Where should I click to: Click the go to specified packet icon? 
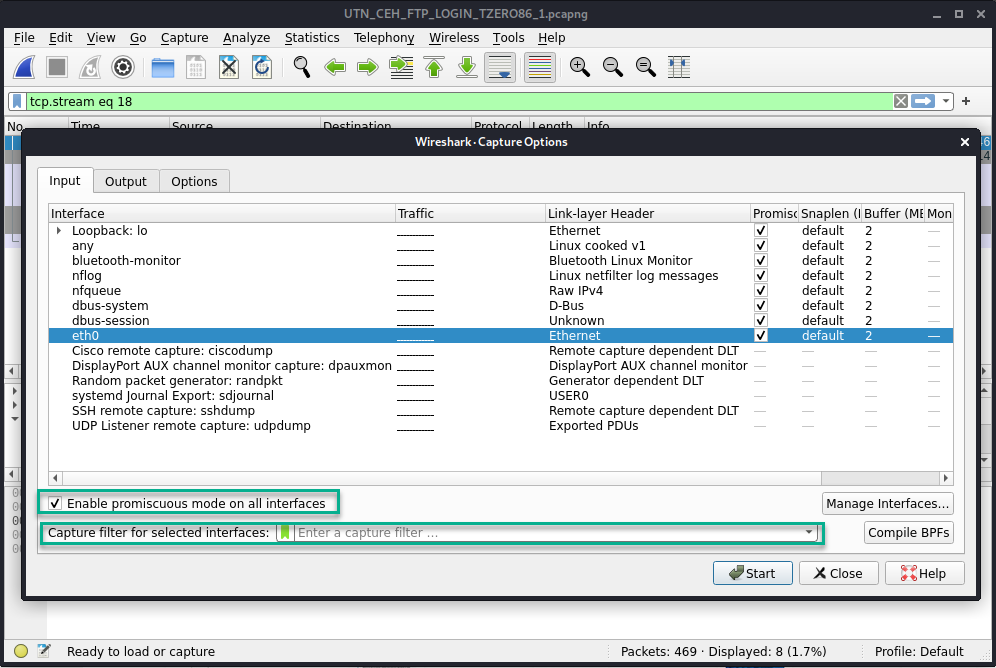pos(401,67)
